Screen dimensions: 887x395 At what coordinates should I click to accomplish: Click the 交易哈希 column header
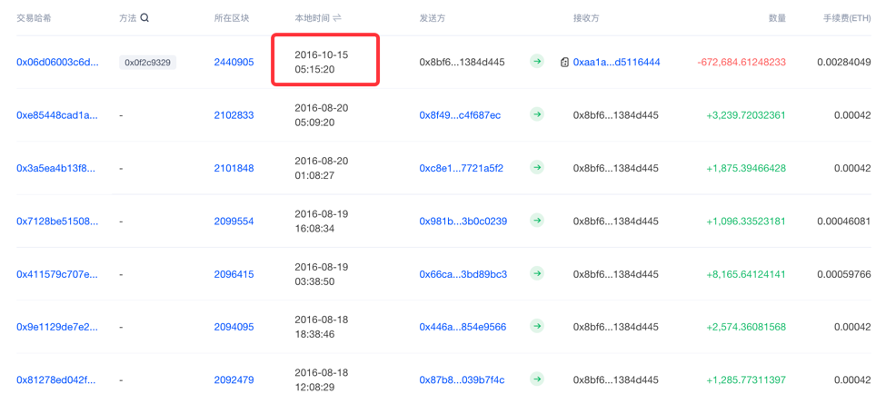coord(35,18)
